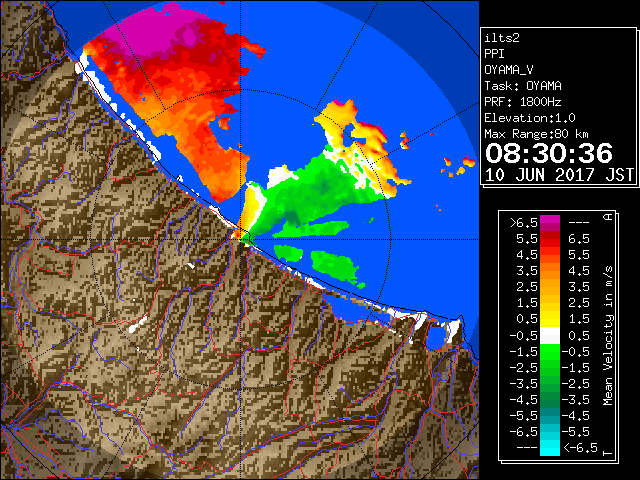
Task: Select the 'Elevation:1.0' text
Action: click(x=530, y=118)
